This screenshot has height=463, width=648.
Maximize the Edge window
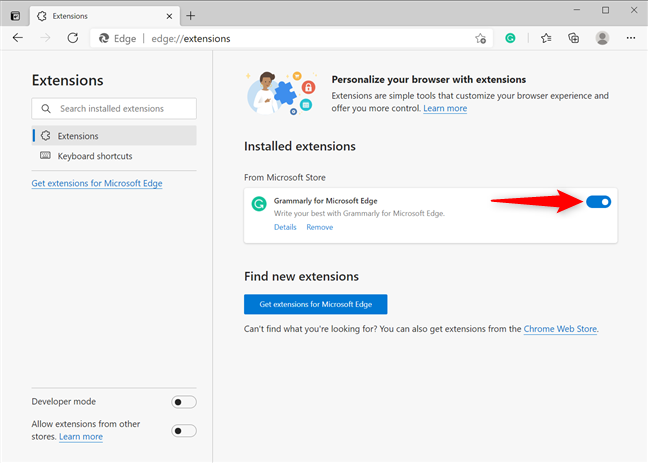(x=605, y=10)
